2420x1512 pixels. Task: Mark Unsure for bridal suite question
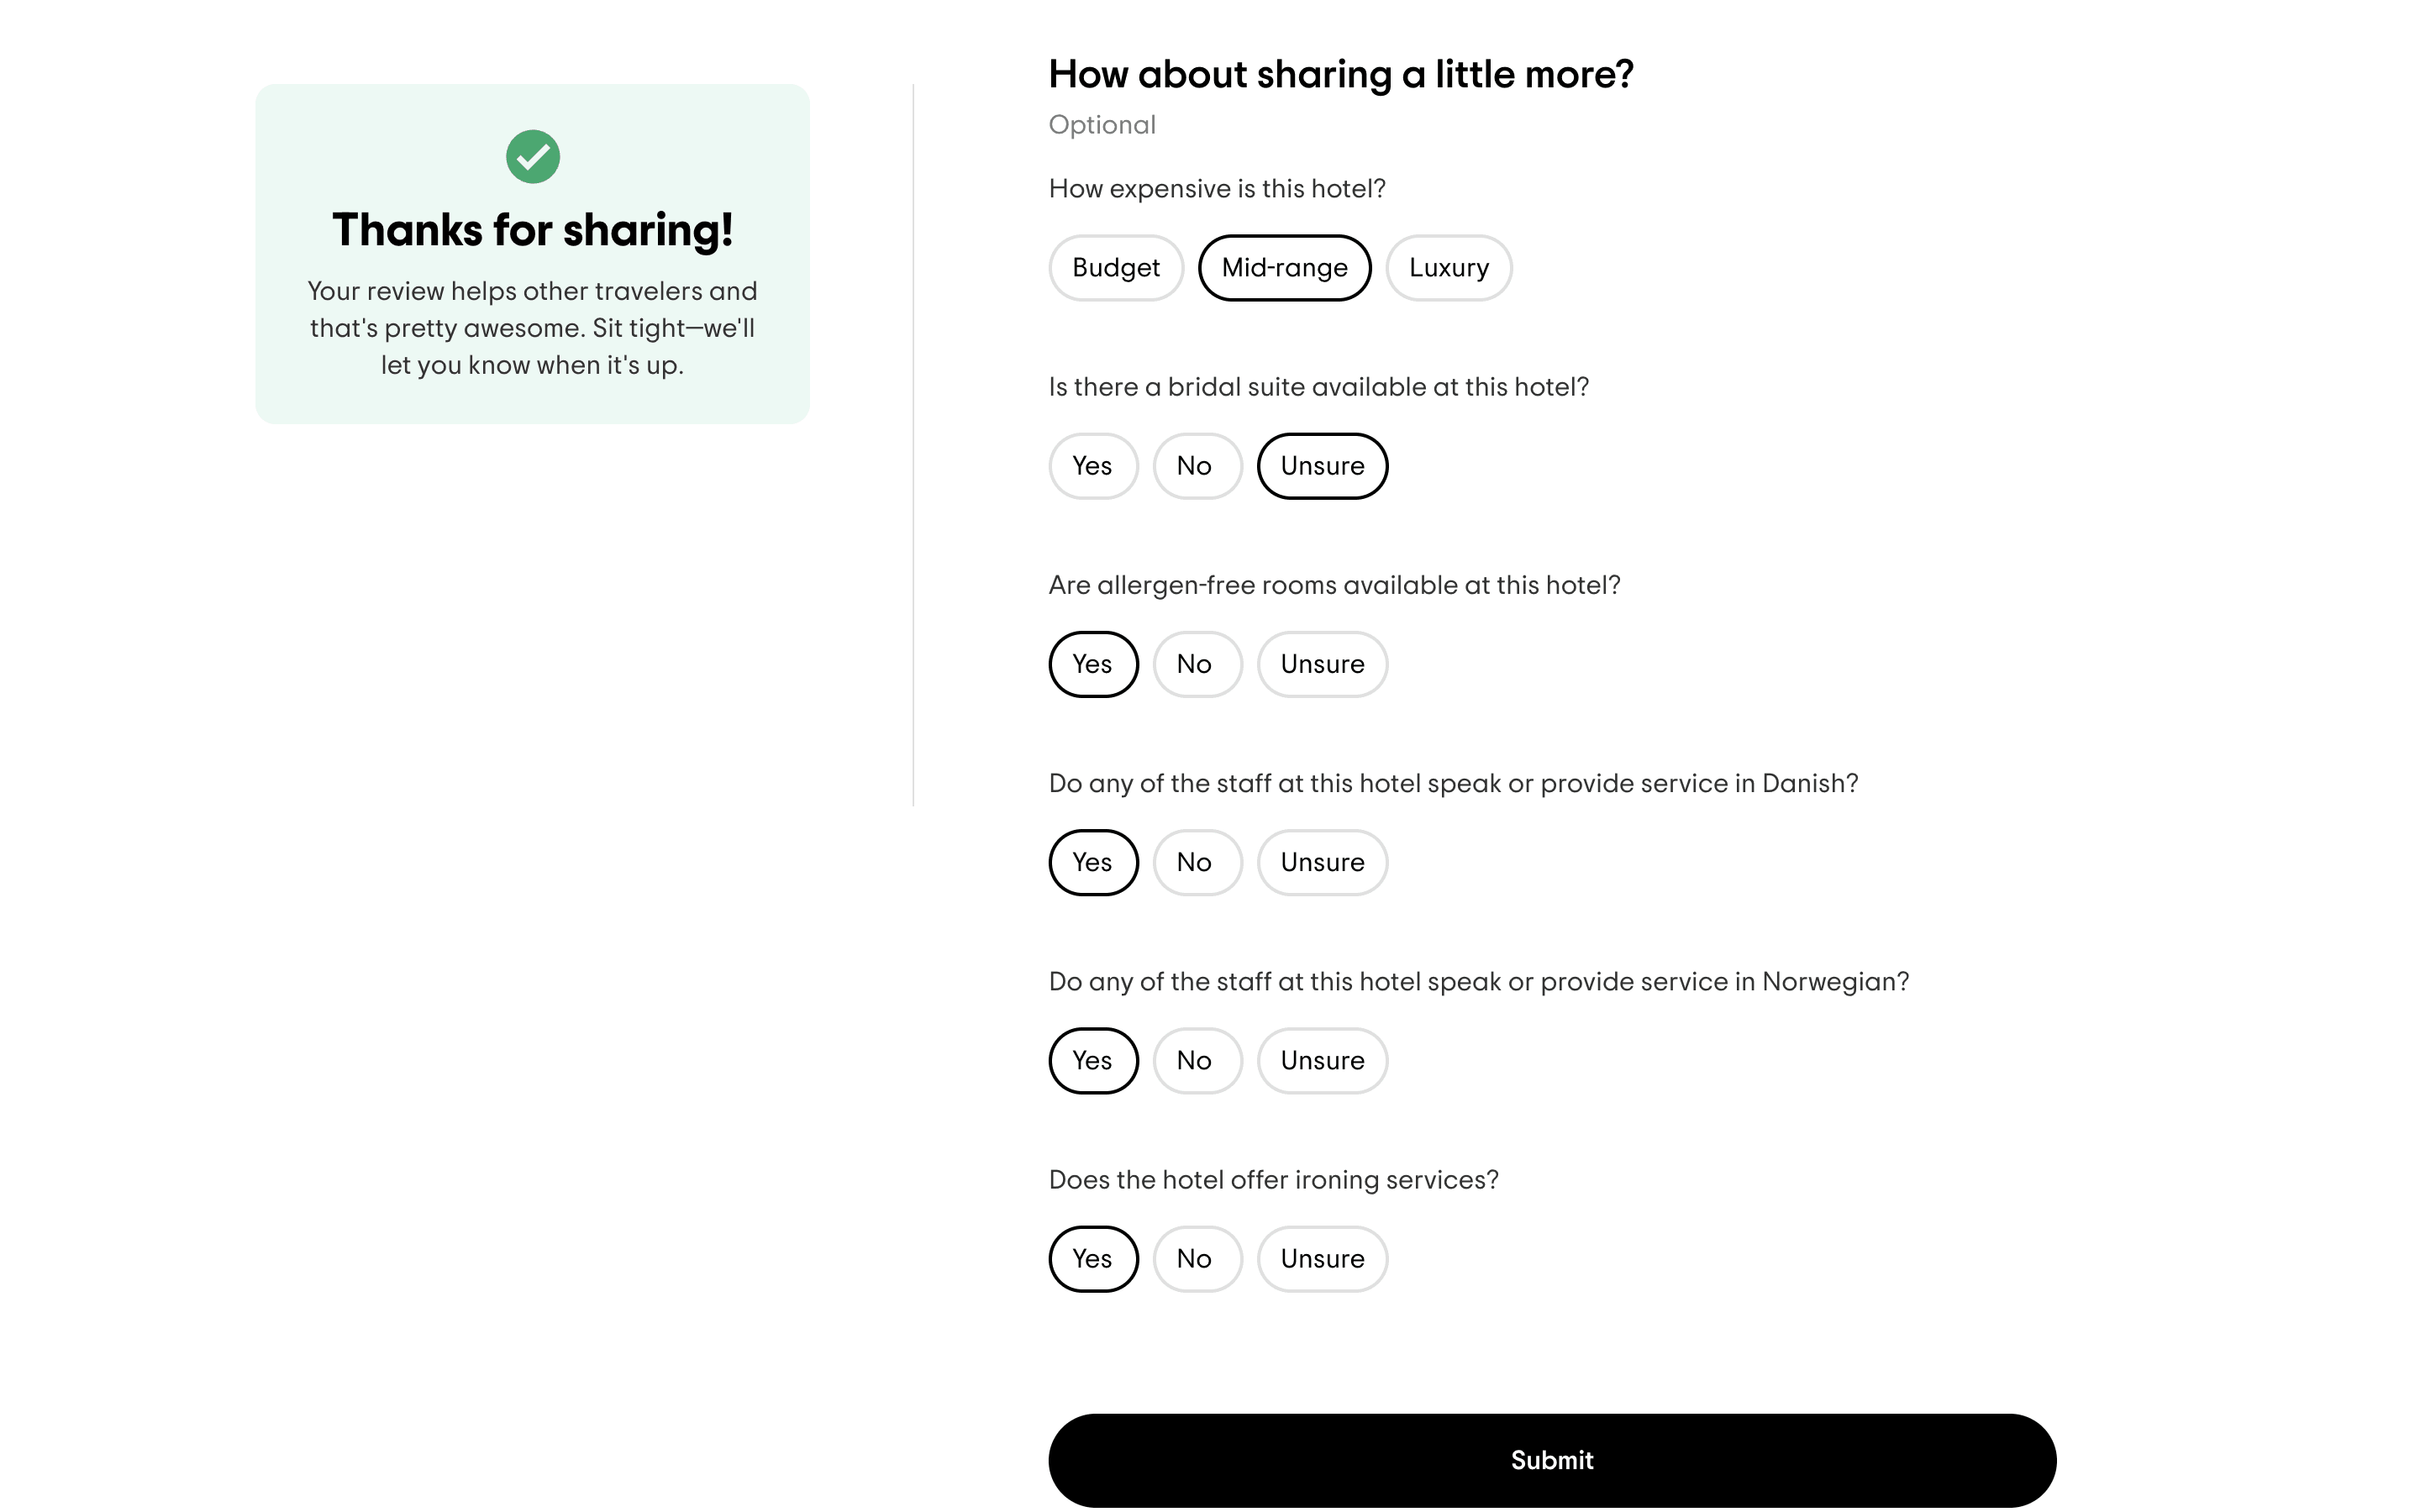(x=1321, y=466)
